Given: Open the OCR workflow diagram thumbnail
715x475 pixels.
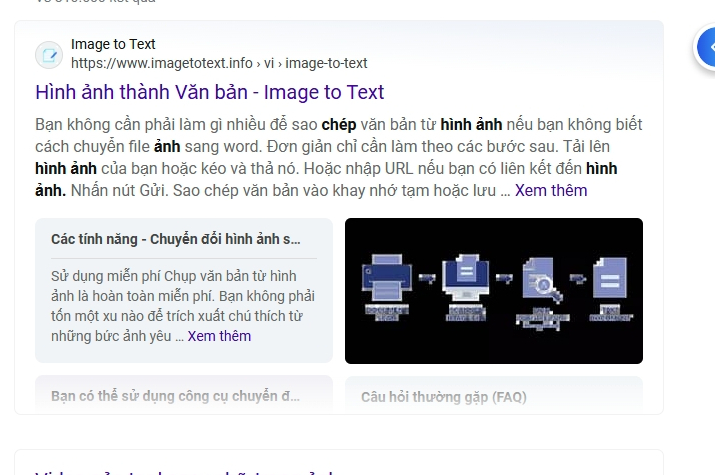Looking at the screenshot, I should point(494,291).
